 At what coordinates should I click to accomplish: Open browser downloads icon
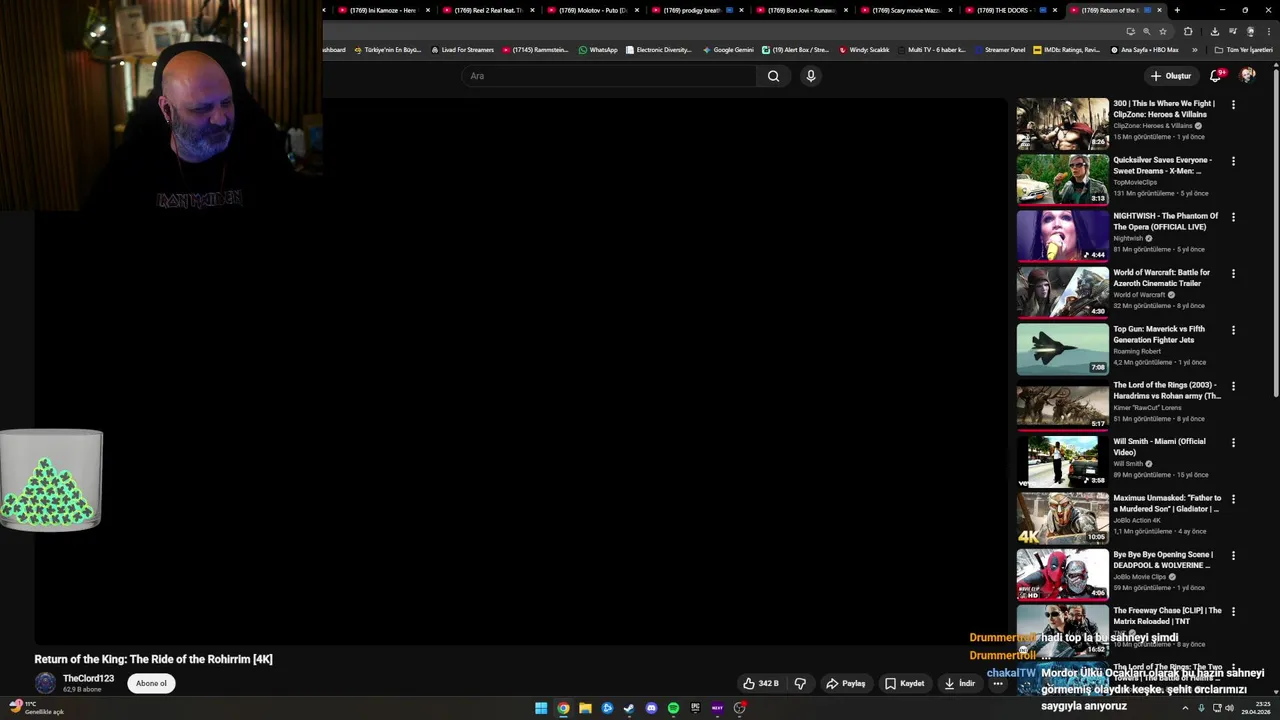tap(1214, 31)
